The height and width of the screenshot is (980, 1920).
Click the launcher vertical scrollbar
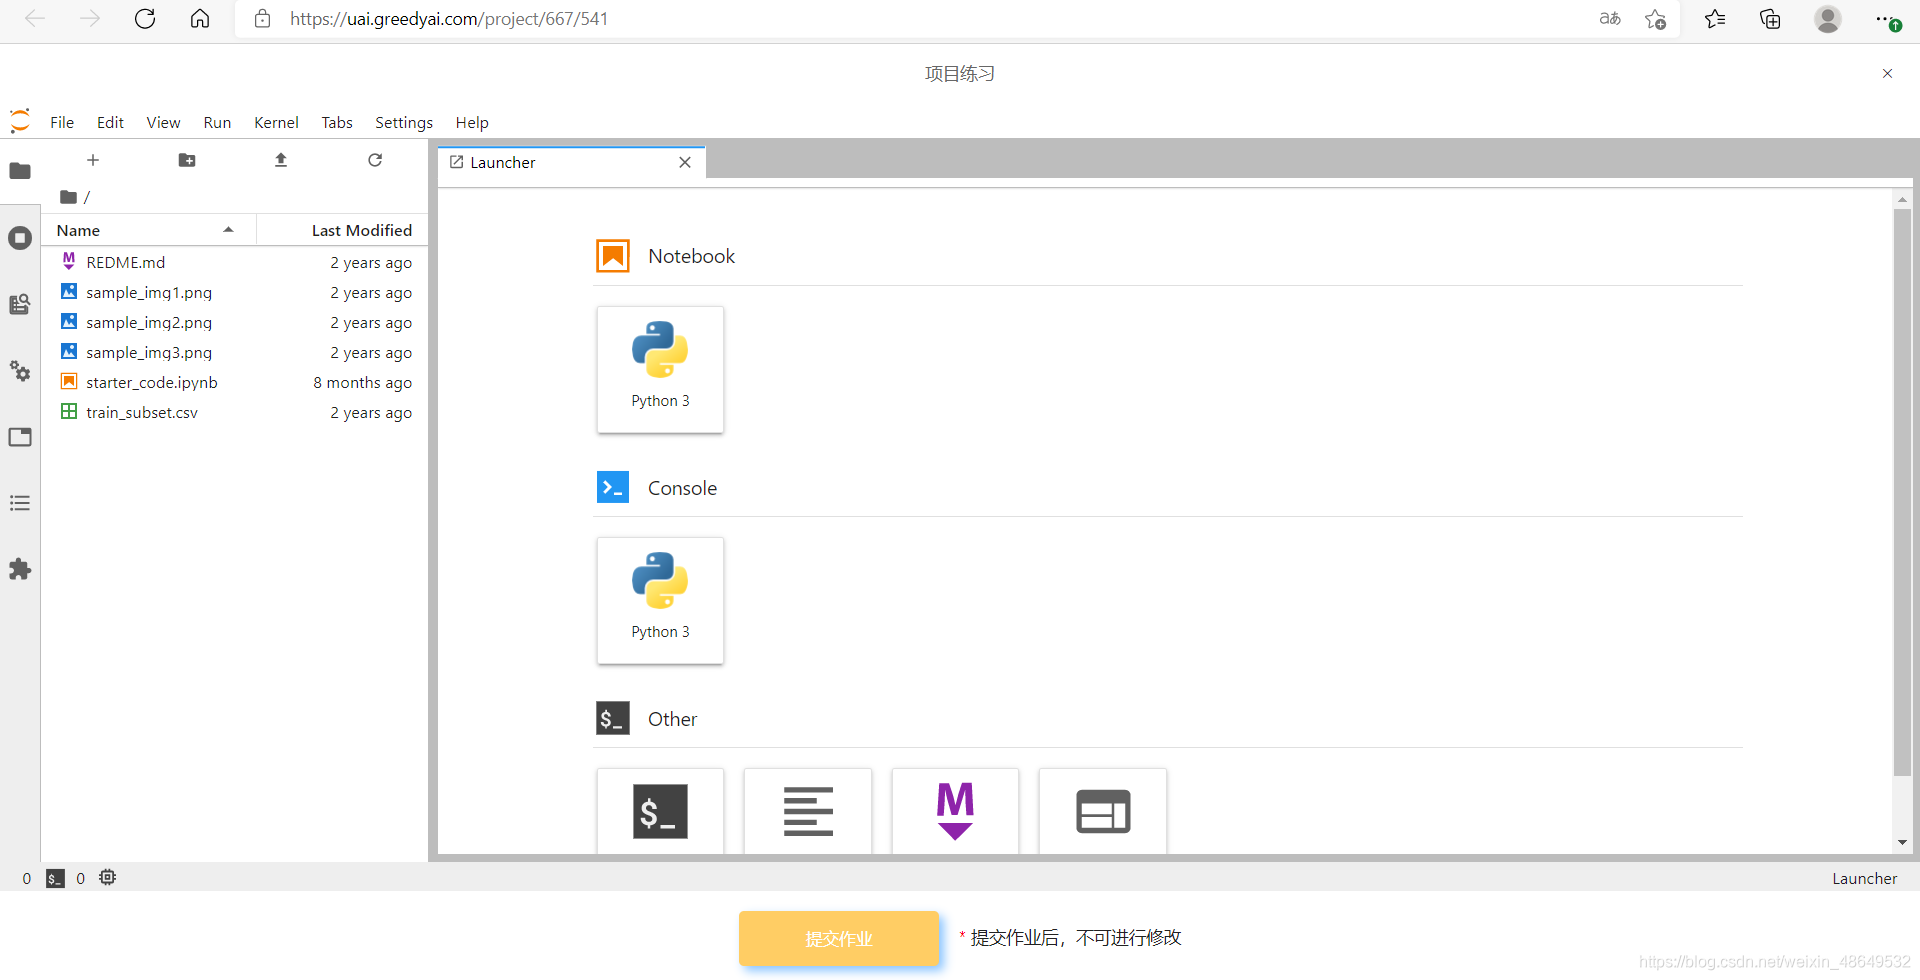tap(1902, 492)
